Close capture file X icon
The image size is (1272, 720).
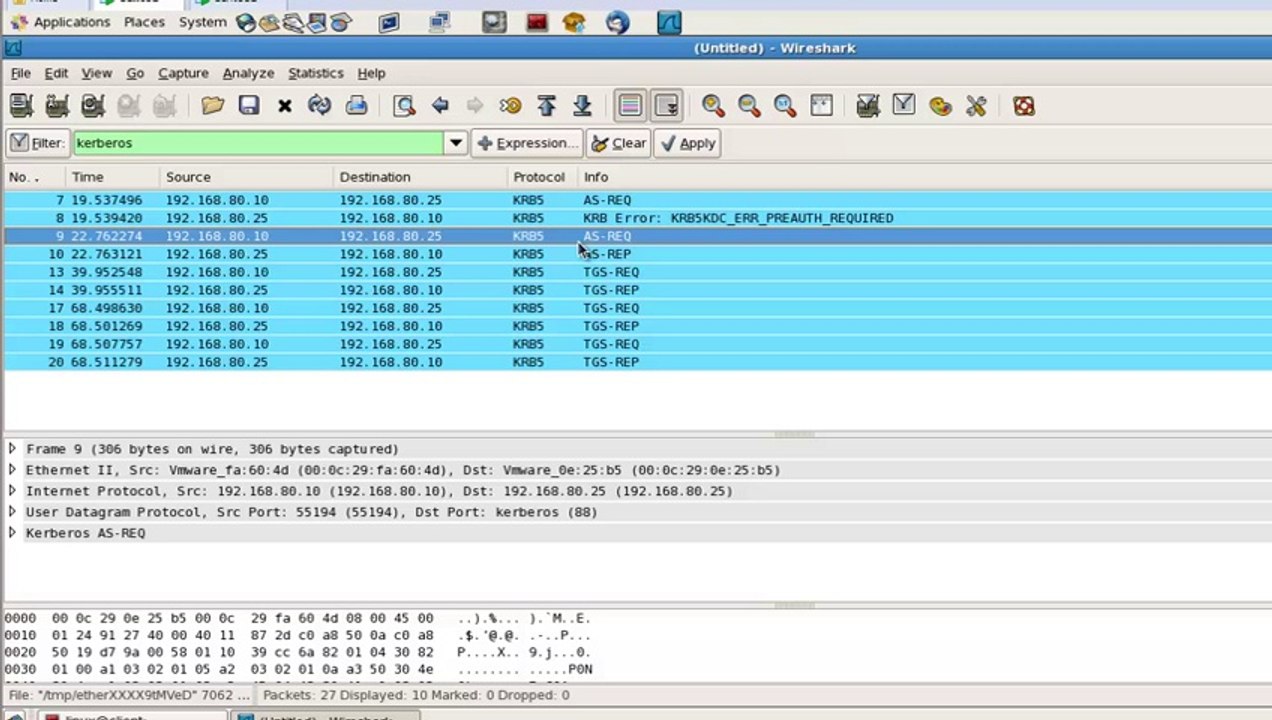tap(284, 106)
